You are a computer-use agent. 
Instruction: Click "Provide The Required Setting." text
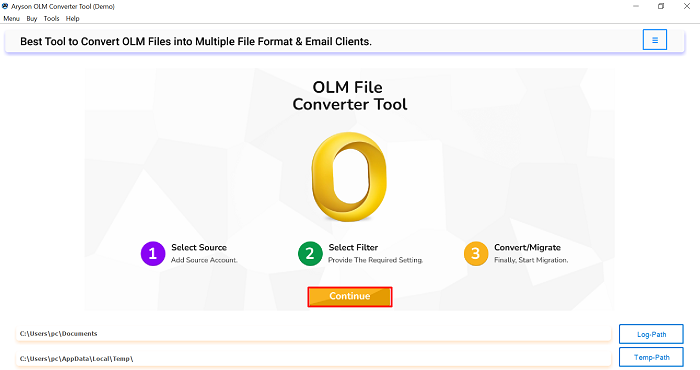[x=375, y=260]
